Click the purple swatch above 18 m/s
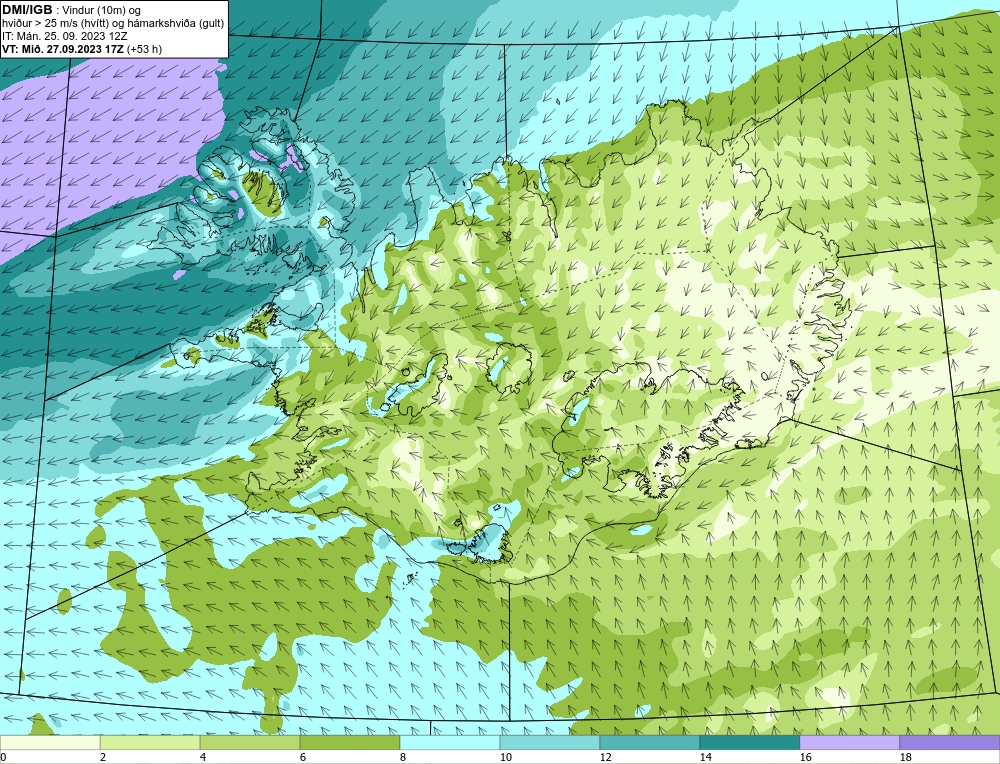This screenshot has width=1000, height=764. 950,742
